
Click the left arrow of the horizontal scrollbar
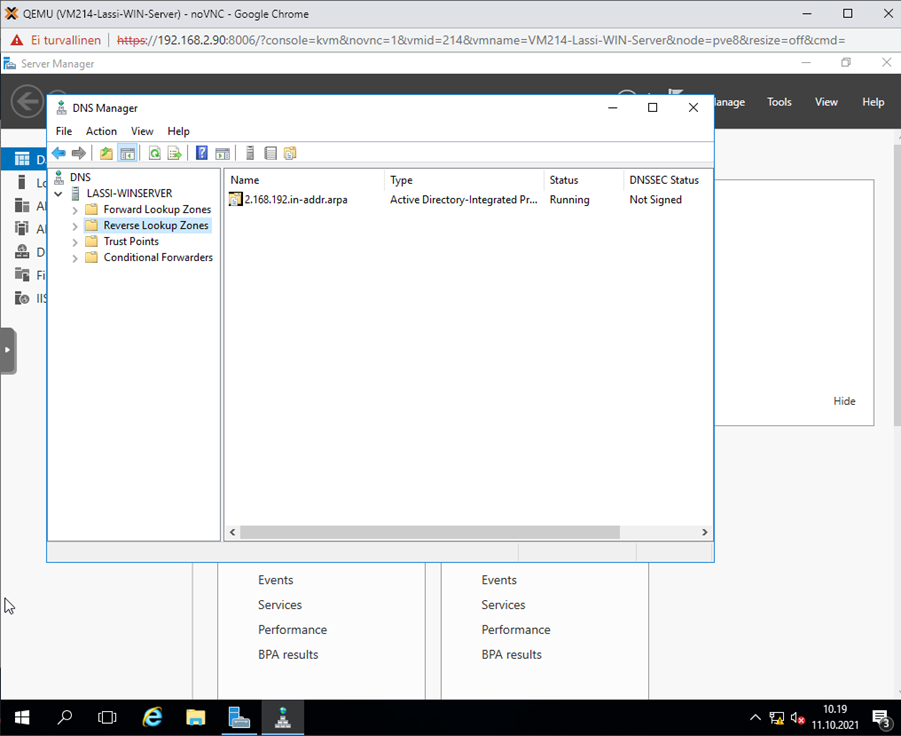(232, 532)
